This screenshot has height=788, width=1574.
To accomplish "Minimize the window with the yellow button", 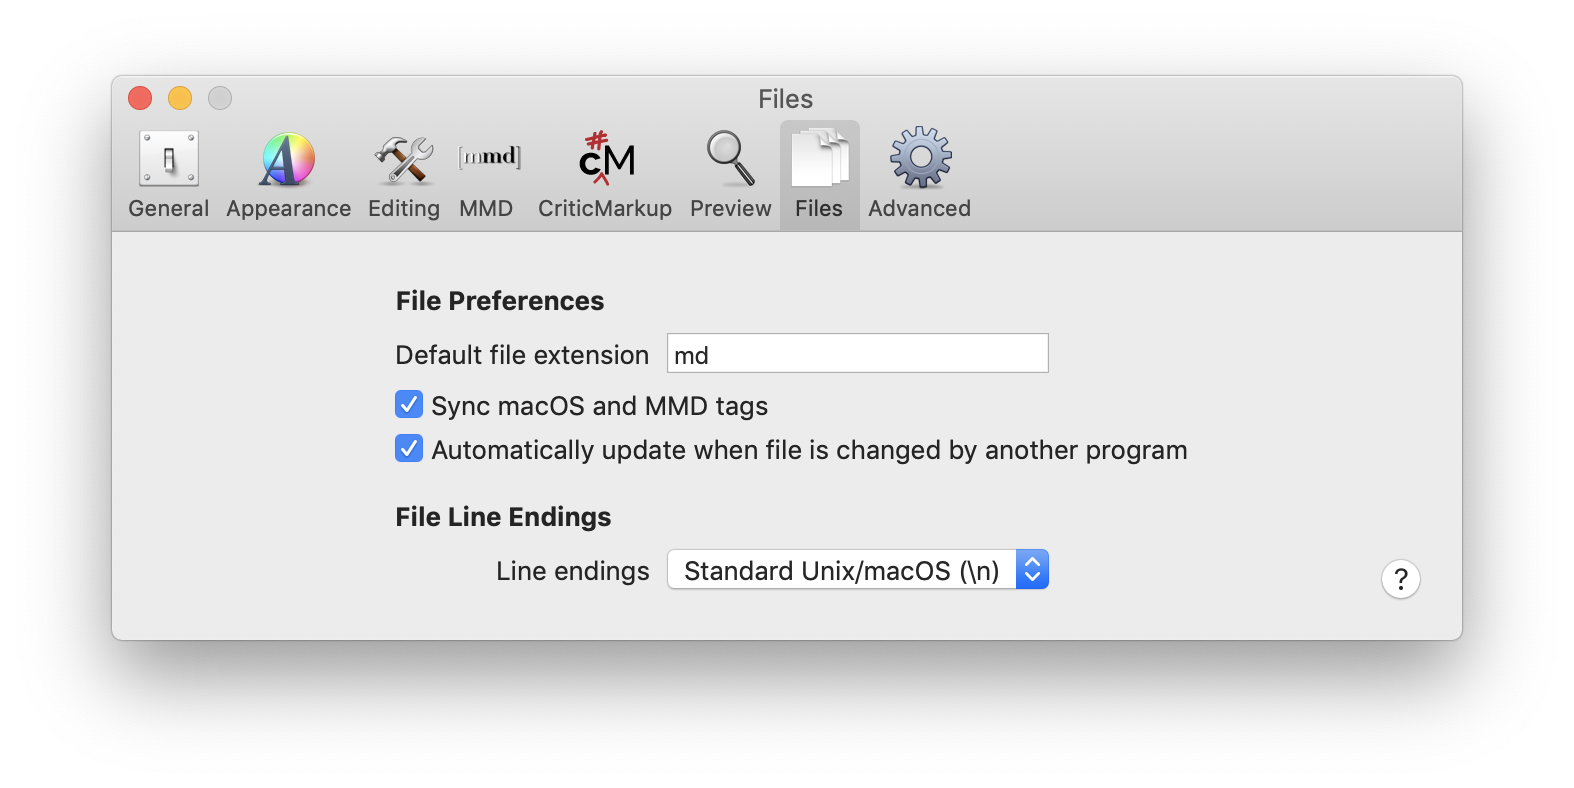I will click(180, 98).
